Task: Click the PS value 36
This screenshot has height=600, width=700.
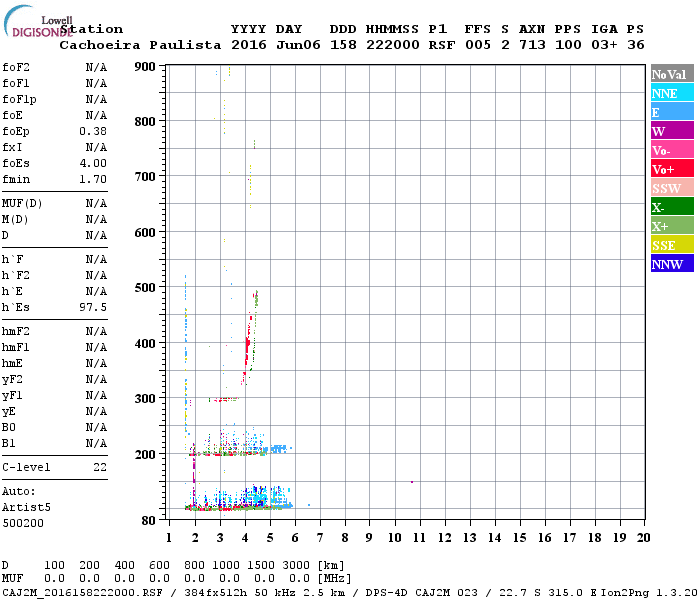Action: (x=636, y=45)
